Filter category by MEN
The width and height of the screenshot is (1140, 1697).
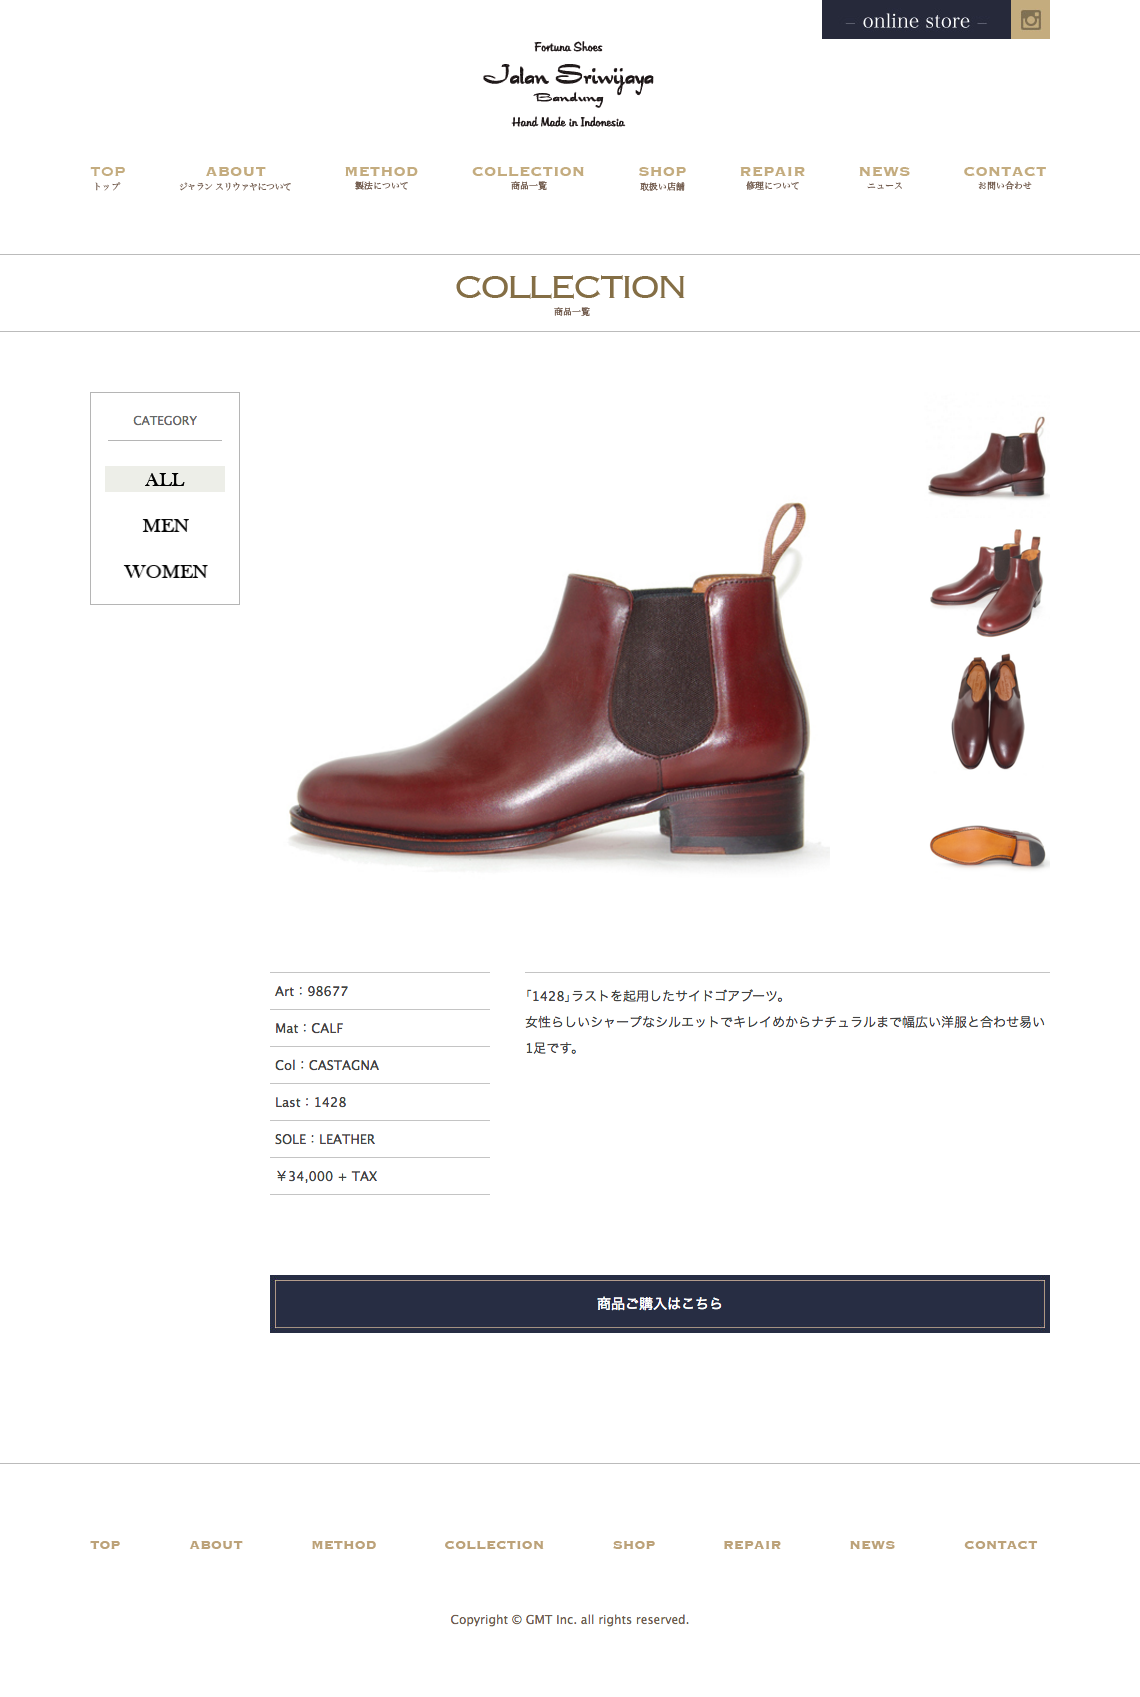165,525
